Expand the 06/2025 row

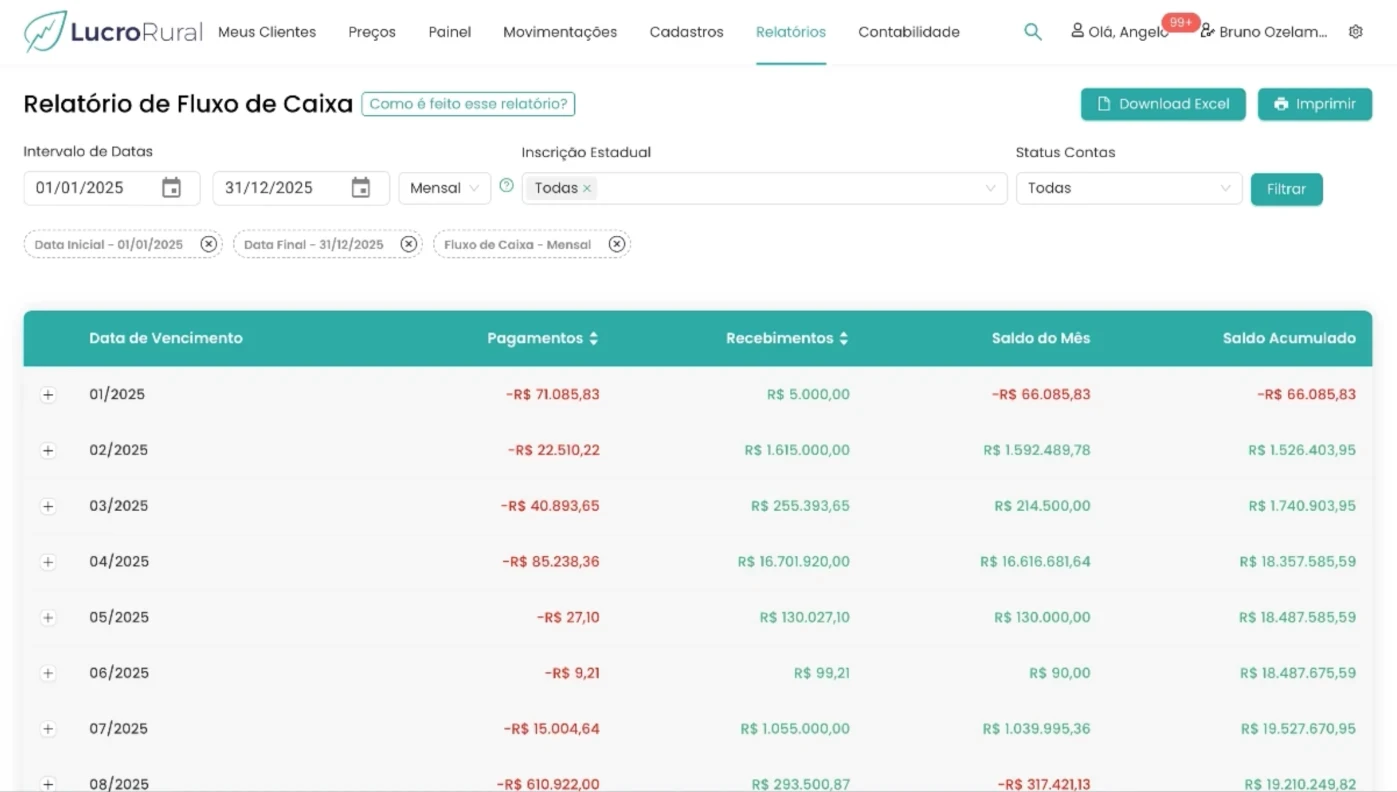coord(48,673)
